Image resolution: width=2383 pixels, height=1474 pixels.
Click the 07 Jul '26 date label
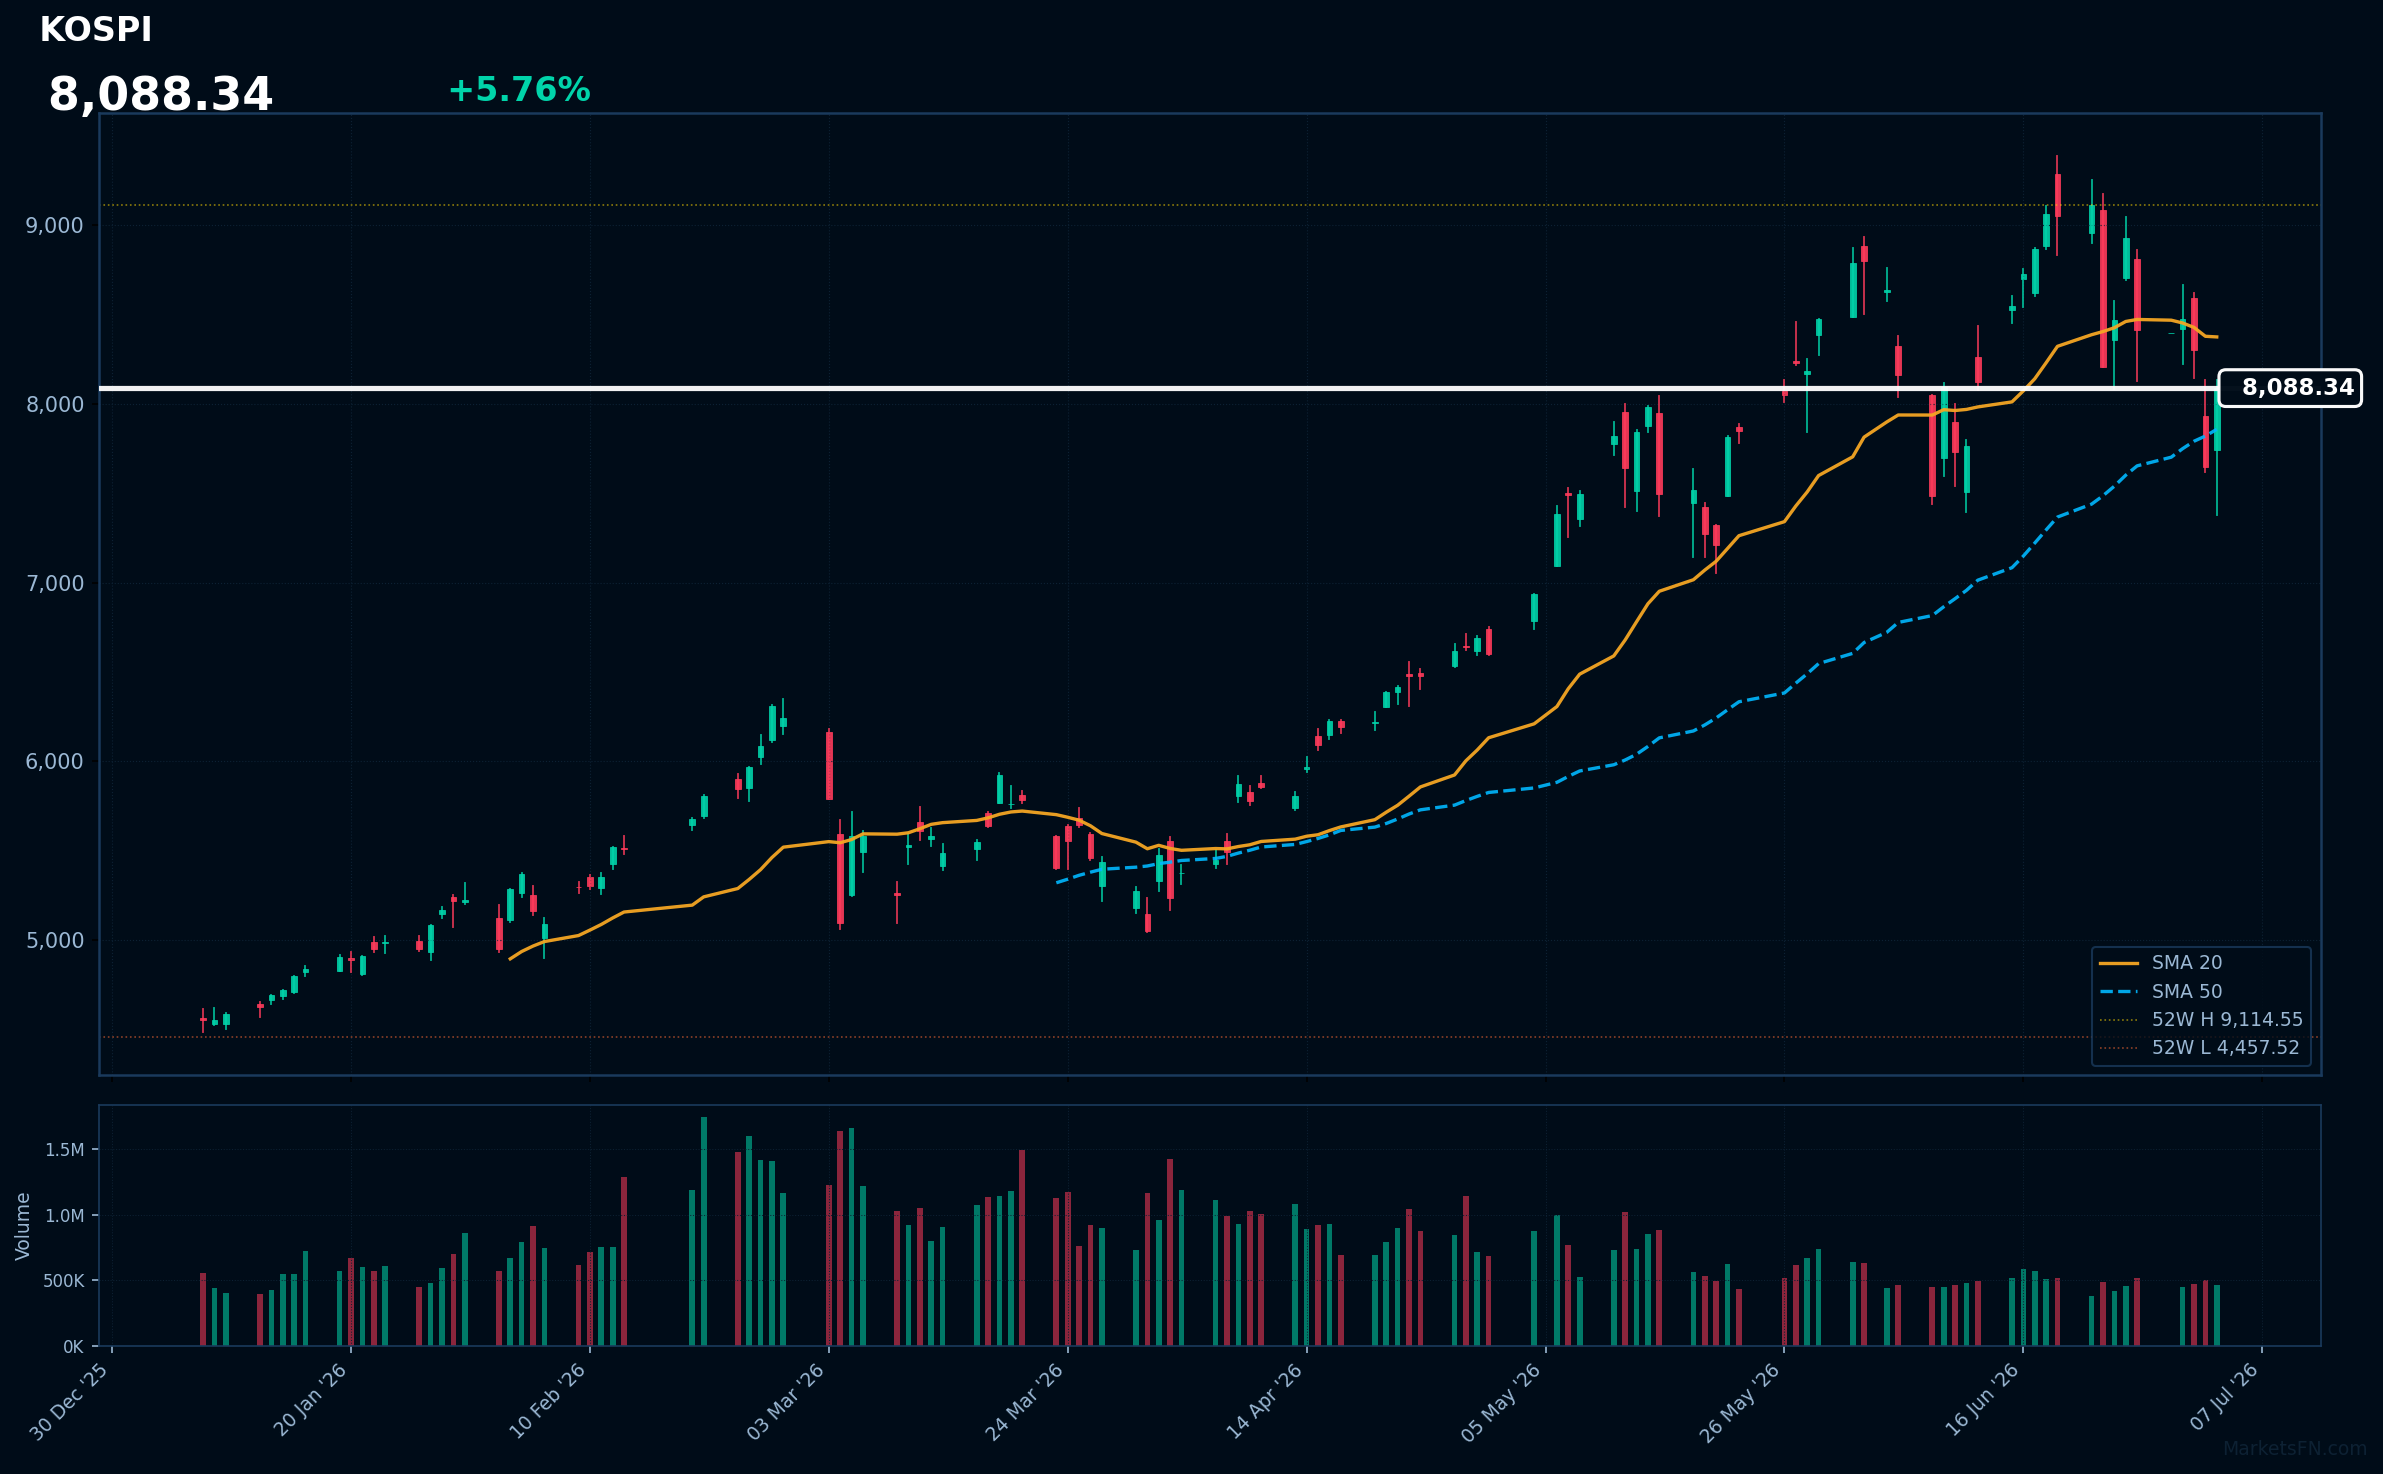[2225, 1397]
